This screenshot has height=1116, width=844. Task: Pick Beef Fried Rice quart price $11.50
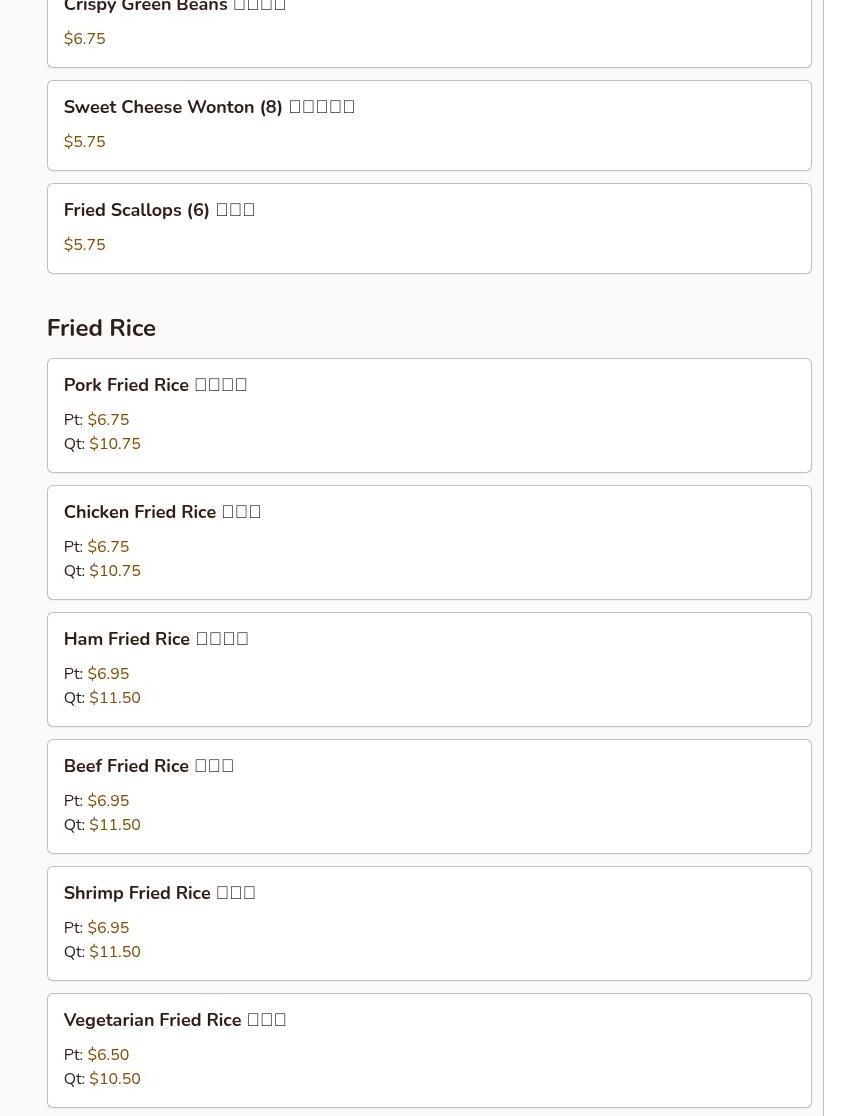(115, 825)
